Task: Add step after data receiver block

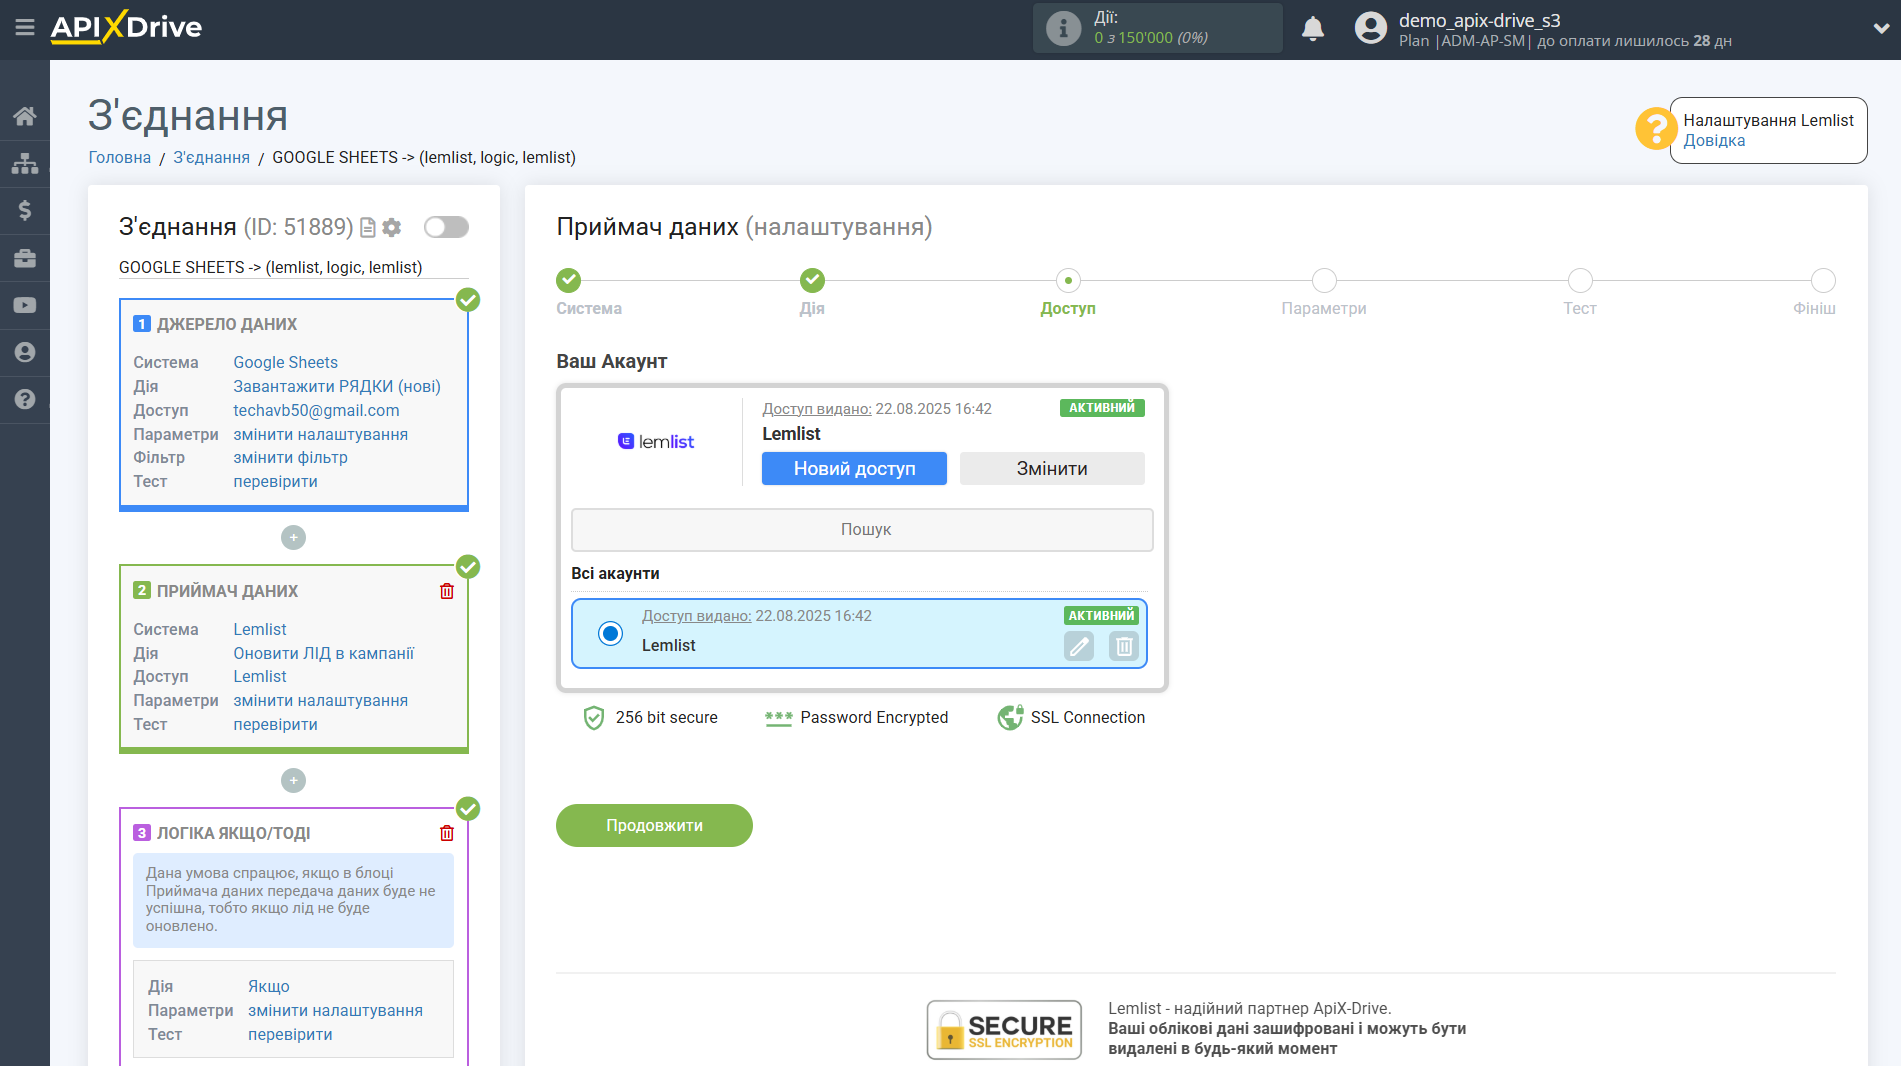Action: click(x=293, y=780)
